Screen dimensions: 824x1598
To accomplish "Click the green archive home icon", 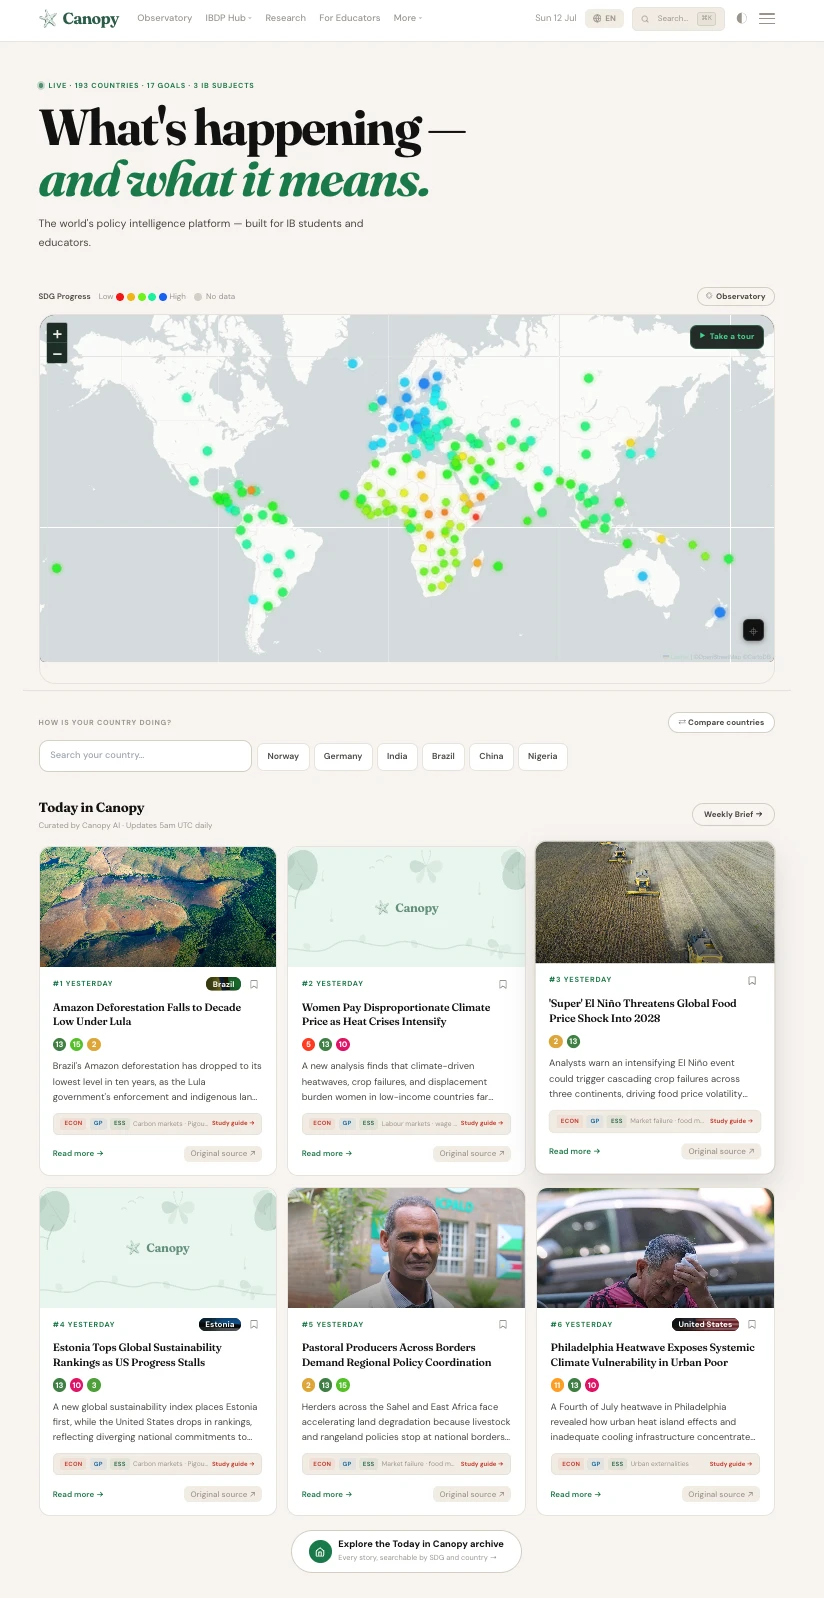I will (x=320, y=1551).
